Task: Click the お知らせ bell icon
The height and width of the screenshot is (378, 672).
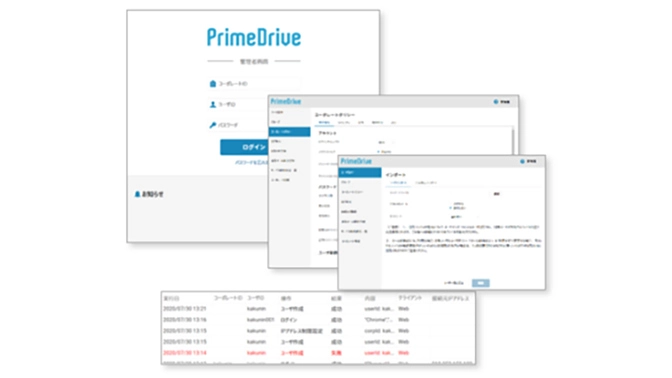Action: click(137, 194)
